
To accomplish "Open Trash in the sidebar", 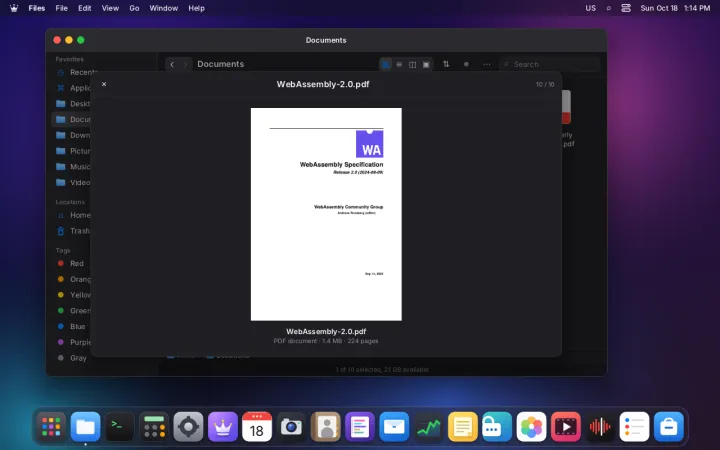I will 73,231.
